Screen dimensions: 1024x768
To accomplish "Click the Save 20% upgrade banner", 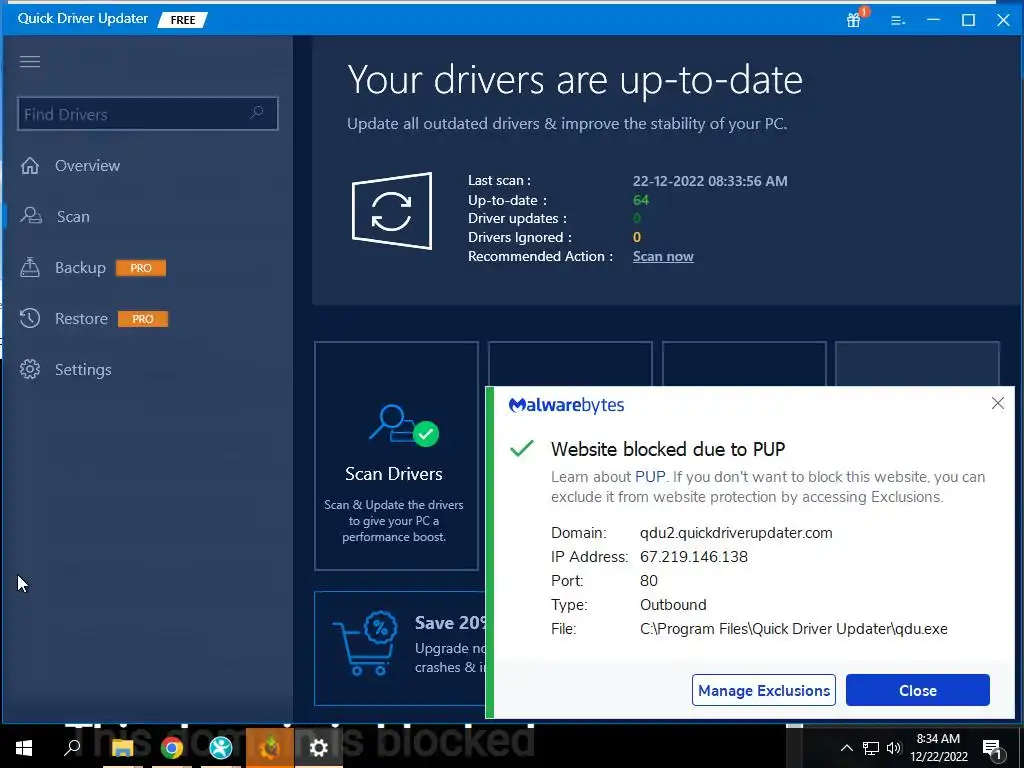I will 400,648.
